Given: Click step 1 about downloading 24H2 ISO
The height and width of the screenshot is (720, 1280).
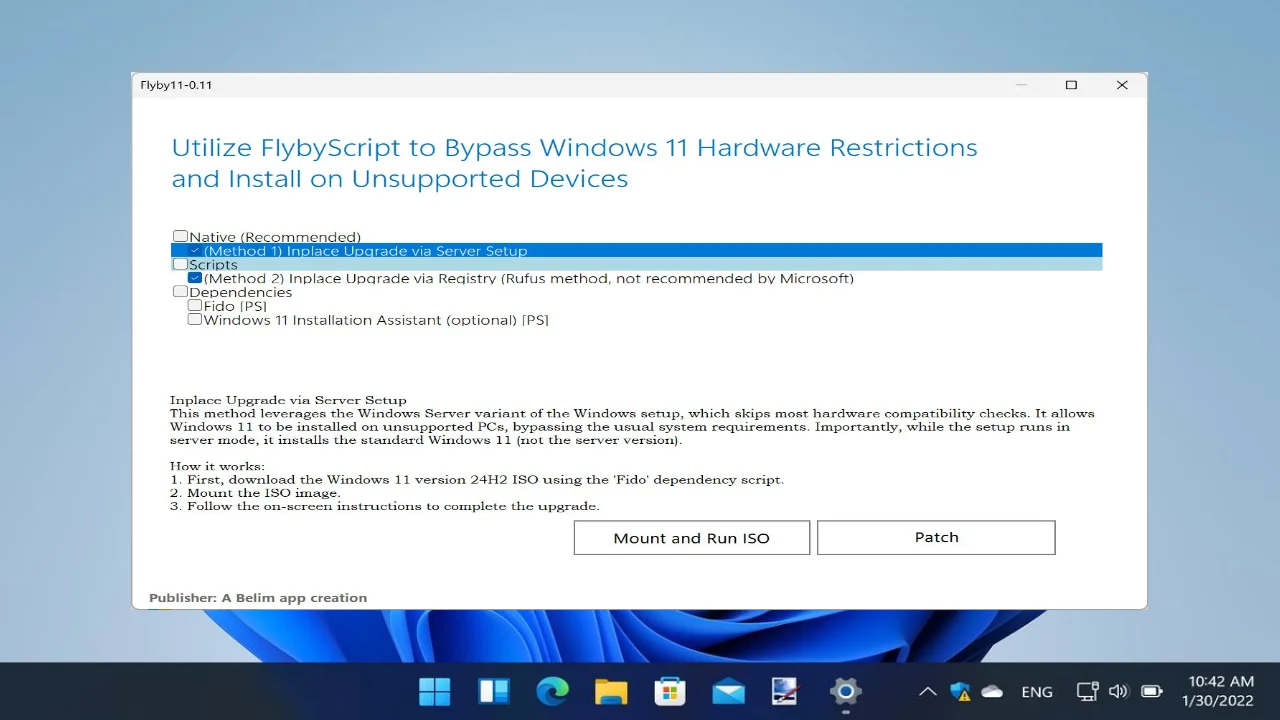Looking at the screenshot, I should click(x=477, y=480).
